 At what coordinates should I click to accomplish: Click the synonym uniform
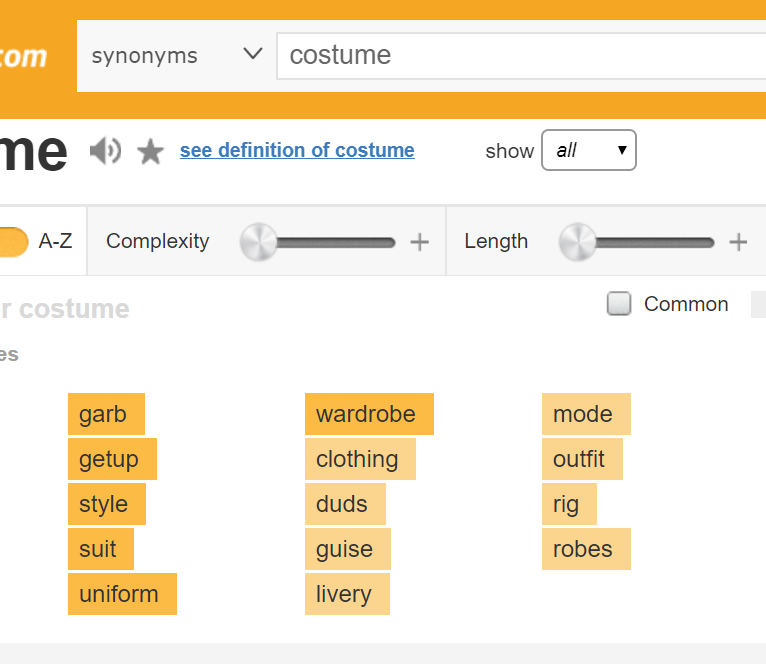pos(121,594)
